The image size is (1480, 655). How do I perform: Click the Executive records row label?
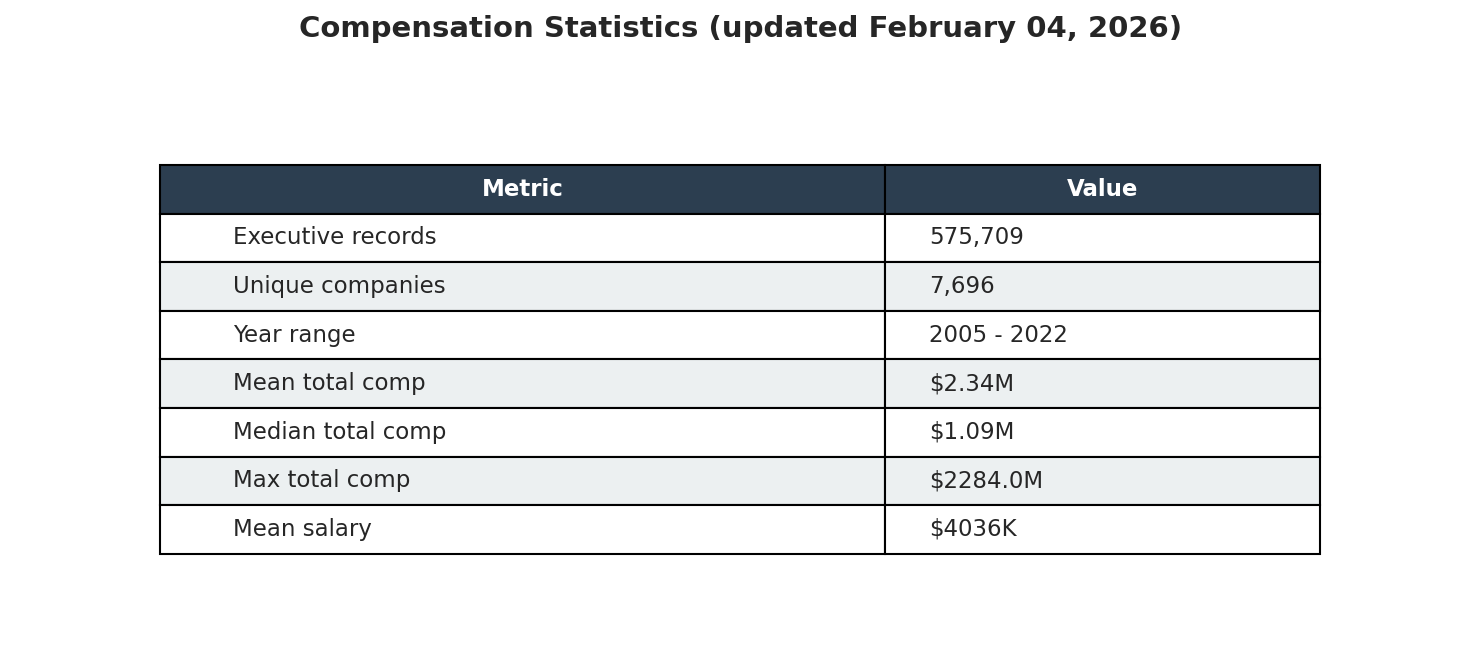[x=334, y=238]
